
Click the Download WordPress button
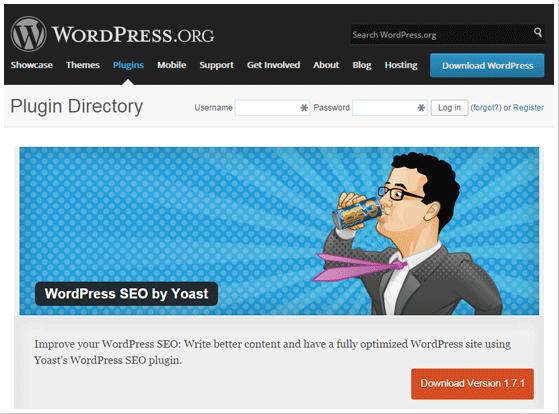(487, 66)
